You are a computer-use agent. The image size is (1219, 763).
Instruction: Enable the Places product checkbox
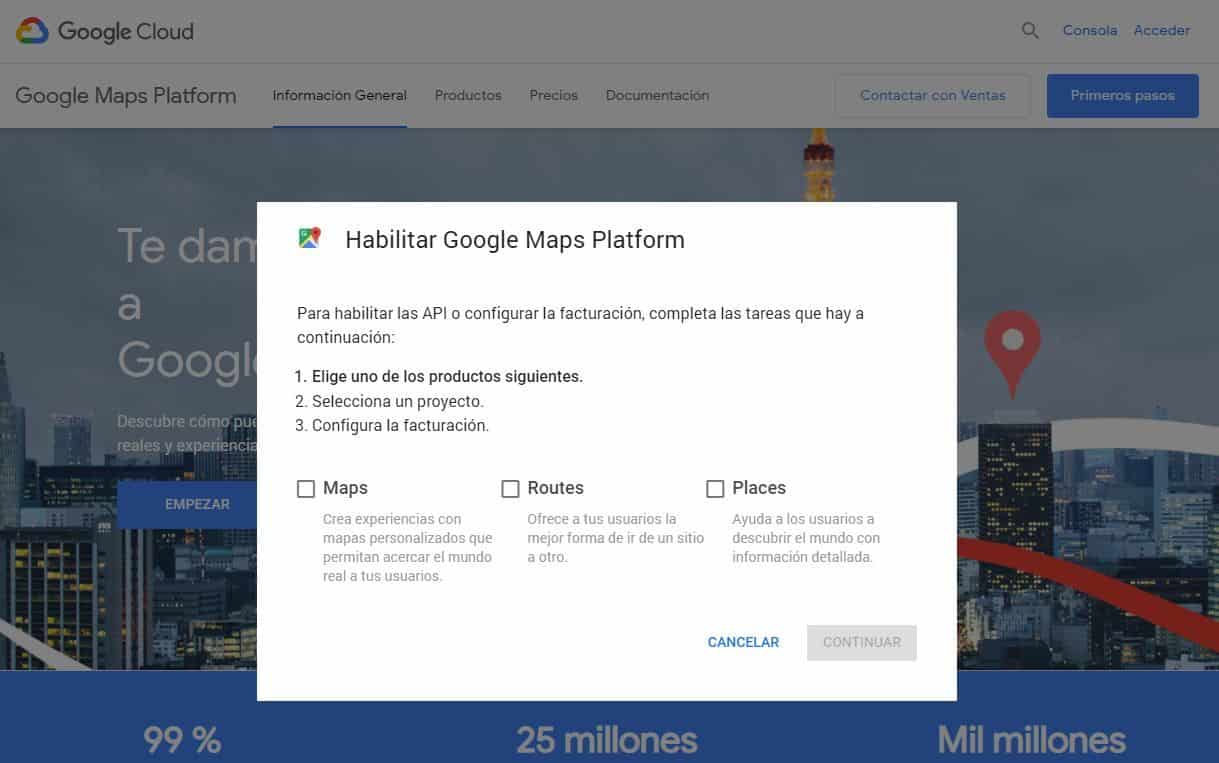point(716,488)
